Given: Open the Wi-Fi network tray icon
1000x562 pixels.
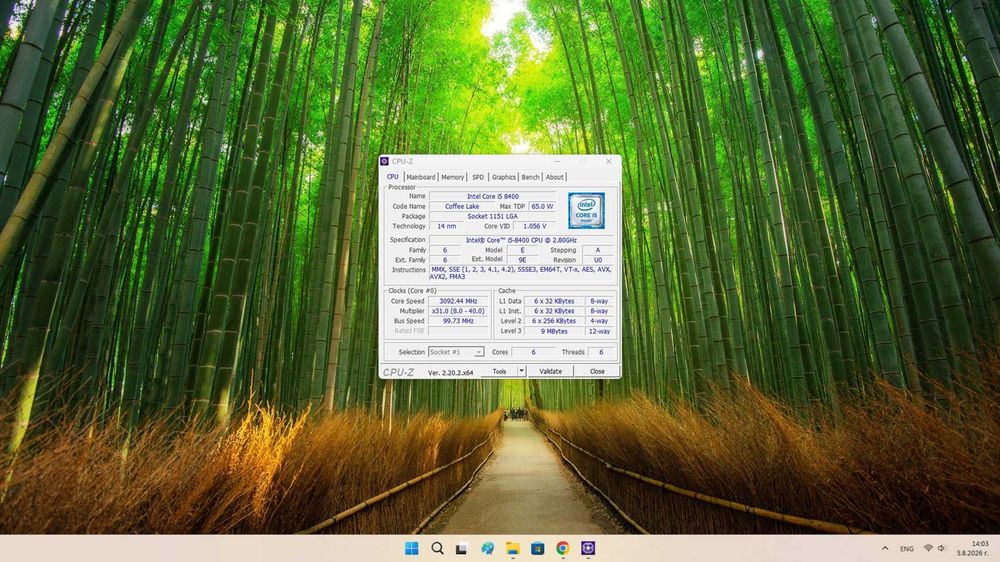Looking at the screenshot, I should 929,549.
